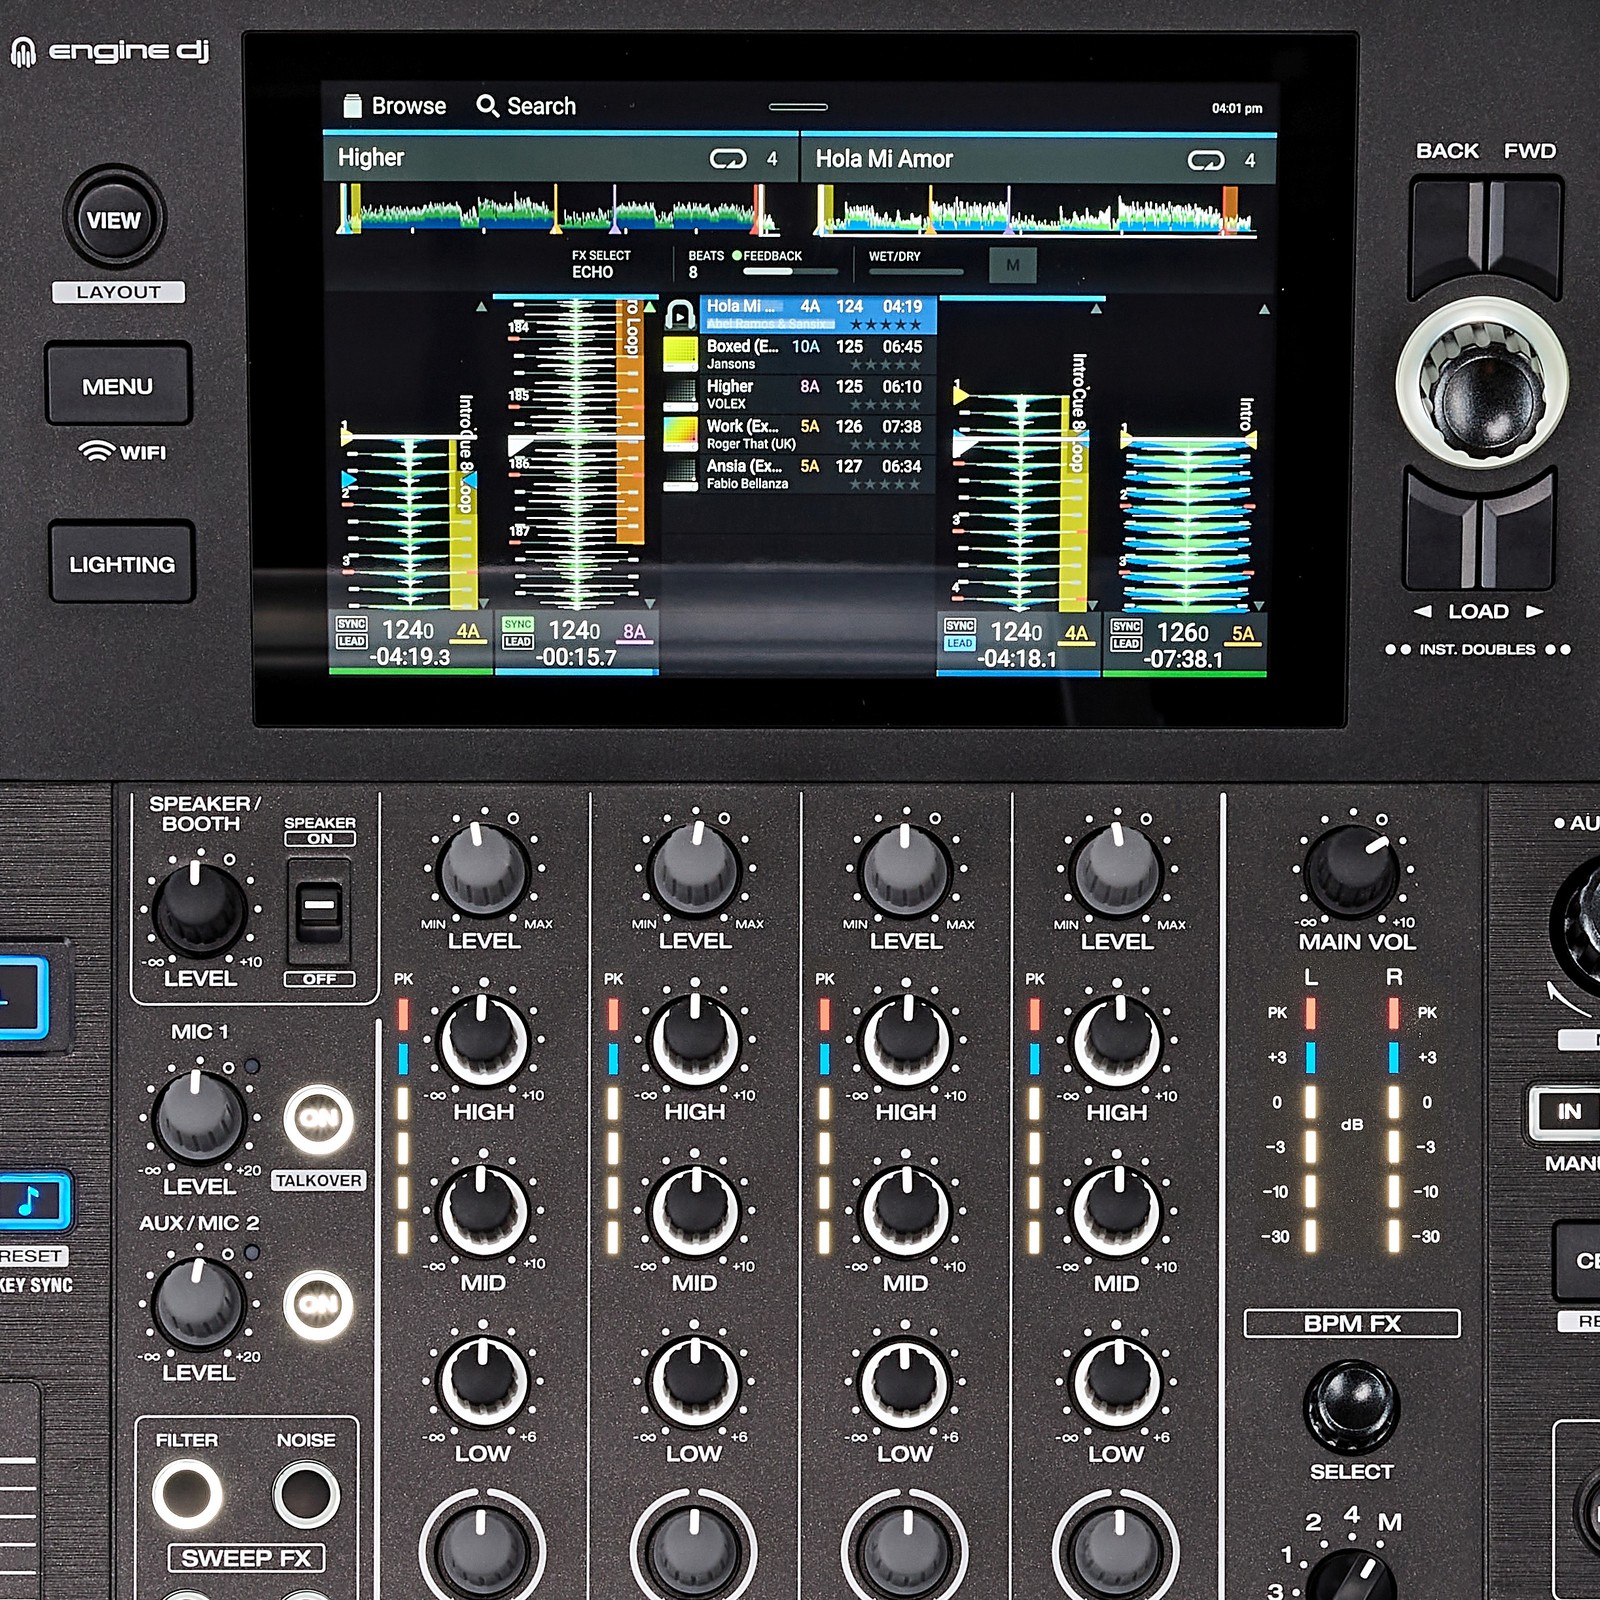This screenshot has width=1600, height=1600.
Task: Tap the Hola Mi Amor overview waveform
Action: (x=1035, y=212)
